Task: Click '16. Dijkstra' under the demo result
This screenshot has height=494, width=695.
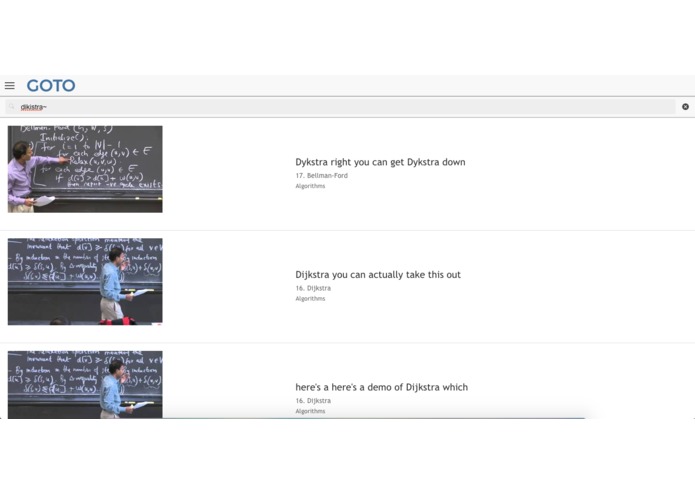Action: tap(313, 401)
